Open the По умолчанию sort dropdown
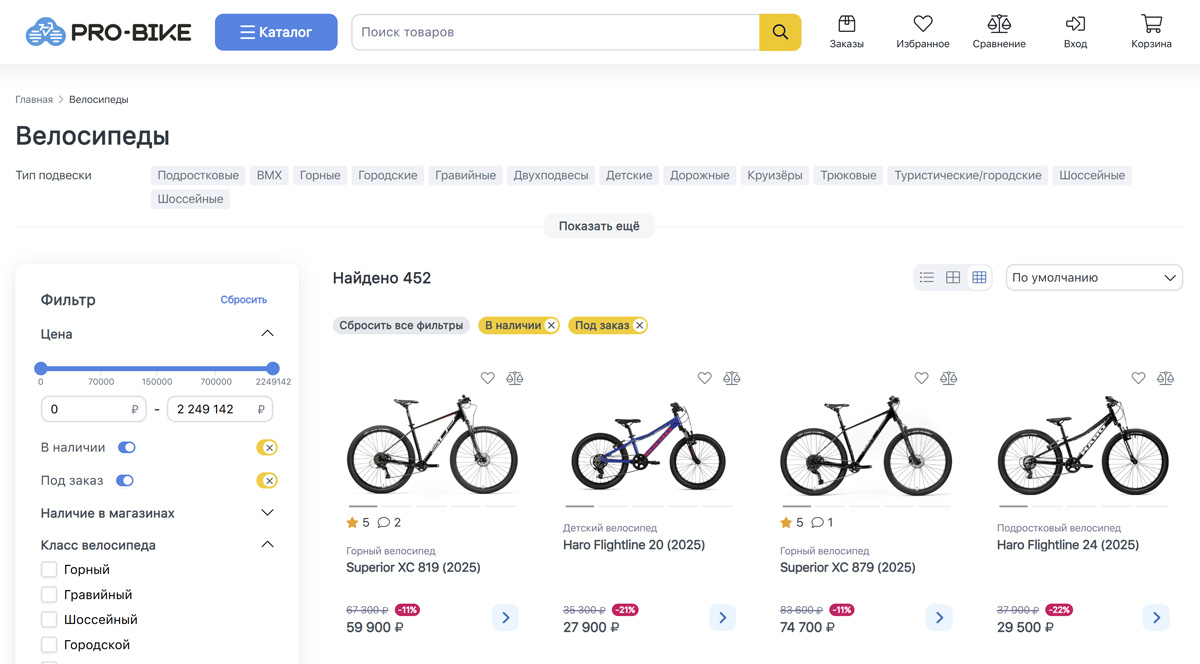This screenshot has height=664, width=1200. coord(1094,278)
